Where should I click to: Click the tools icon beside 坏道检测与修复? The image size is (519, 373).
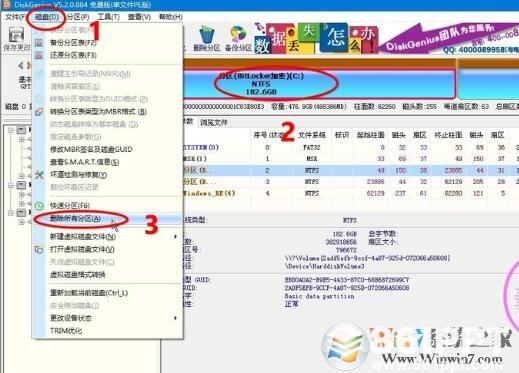click(39, 175)
